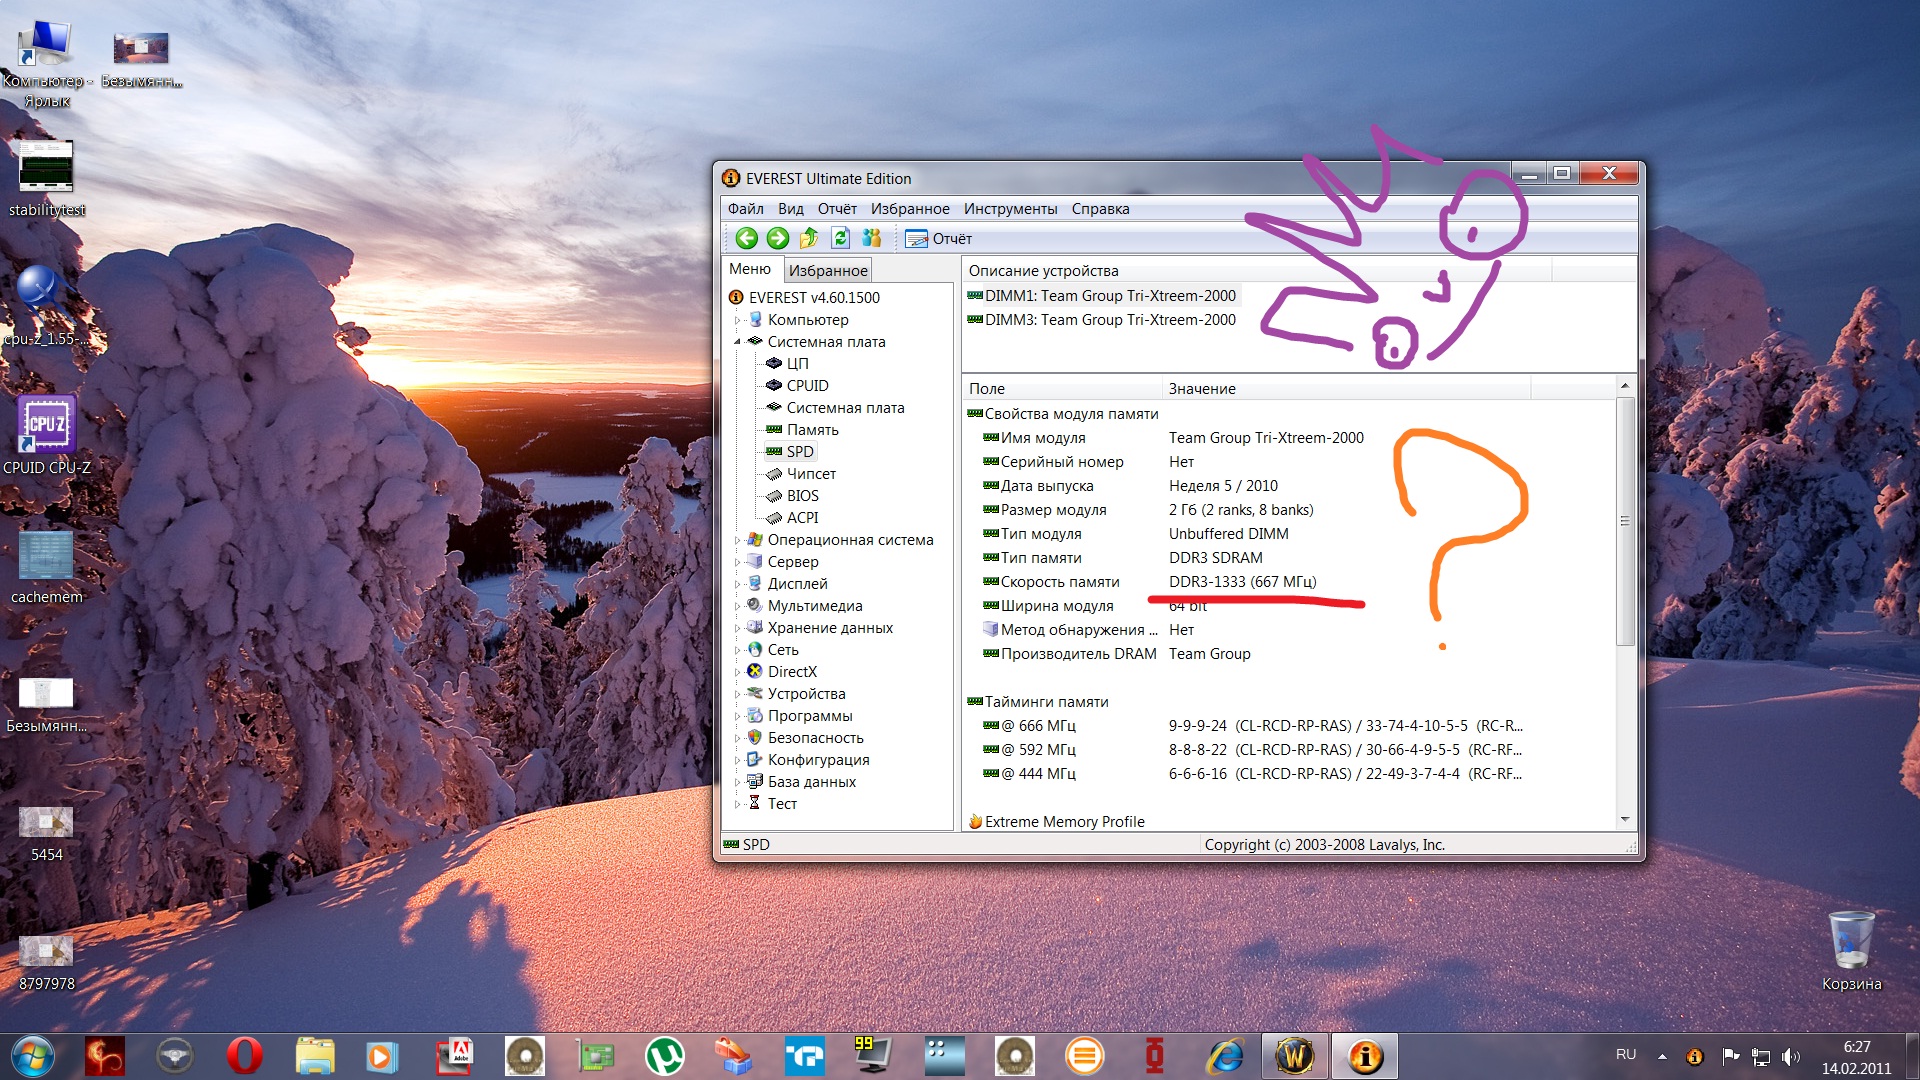The height and width of the screenshot is (1080, 1920).
Task: Expand the Операционная система tree node
Action: click(738, 540)
